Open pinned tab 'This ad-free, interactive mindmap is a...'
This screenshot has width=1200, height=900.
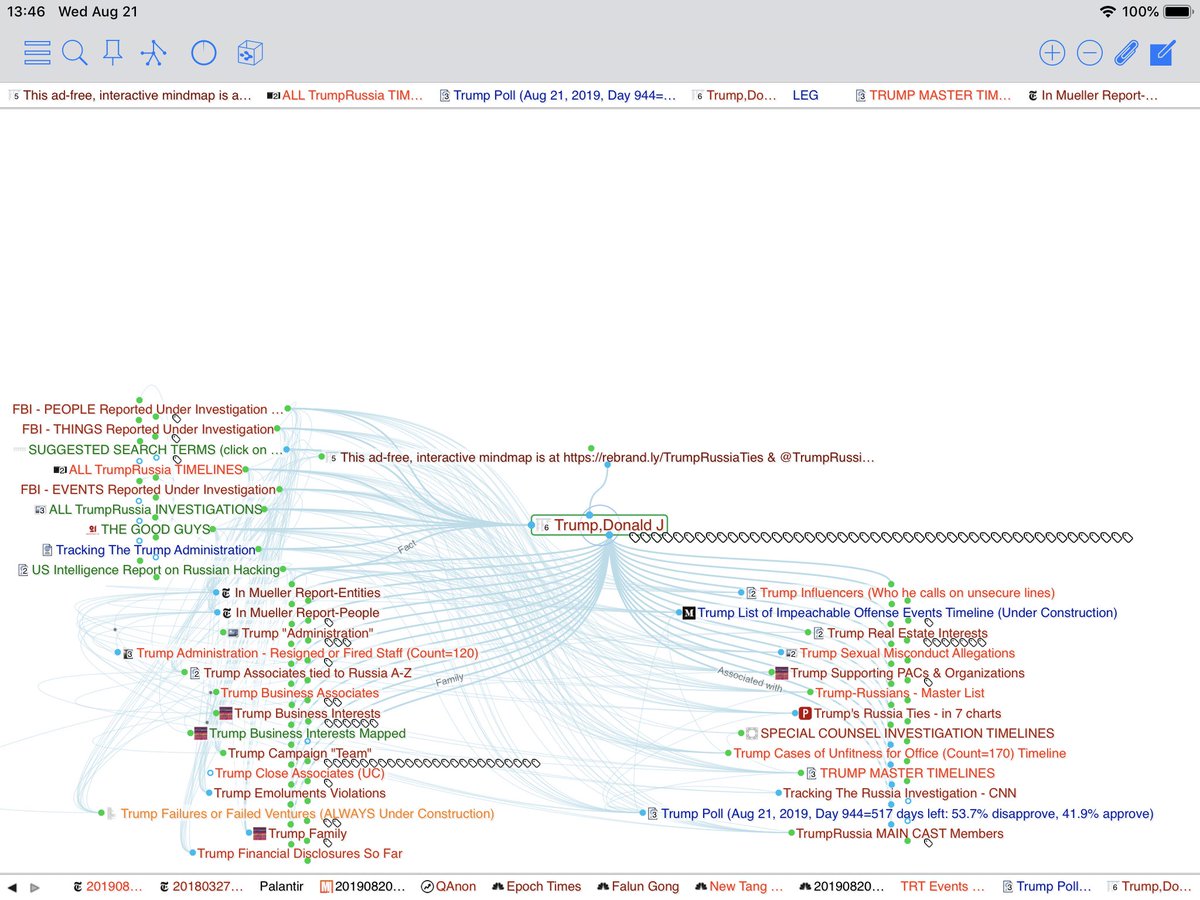(129, 95)
